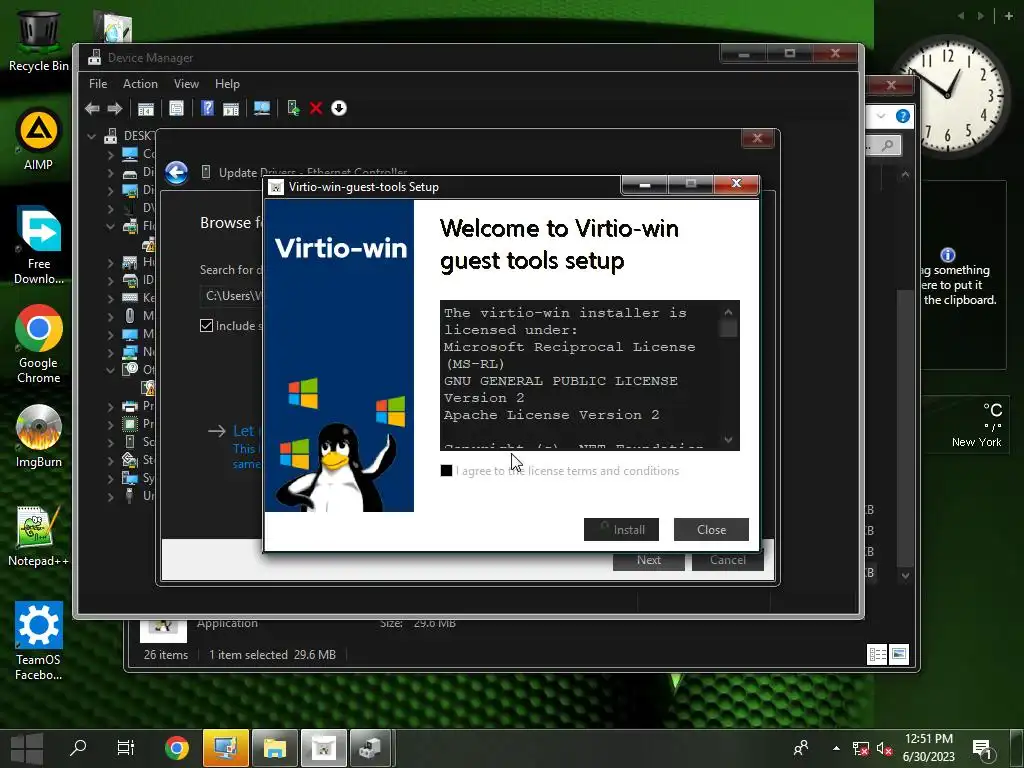Select the Free Download Manager desktop icon
This screenshot has width=1024, height=768.
pyautogui.click(x=38, y=246)
